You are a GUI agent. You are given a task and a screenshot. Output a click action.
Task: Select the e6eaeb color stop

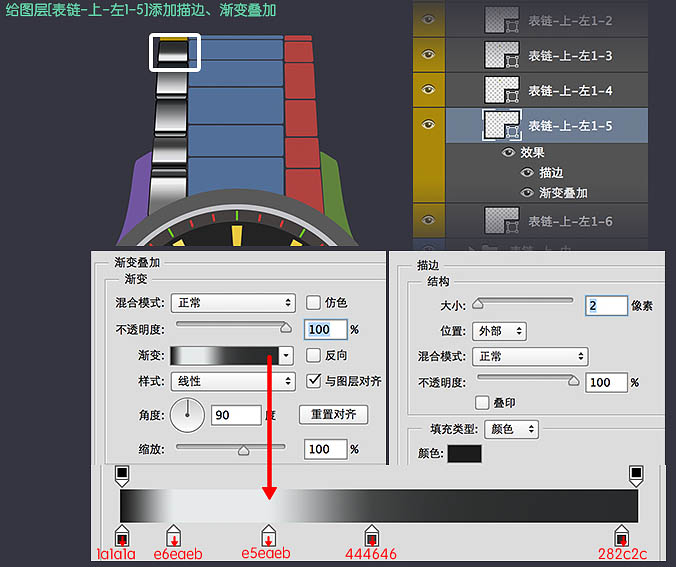173,536
